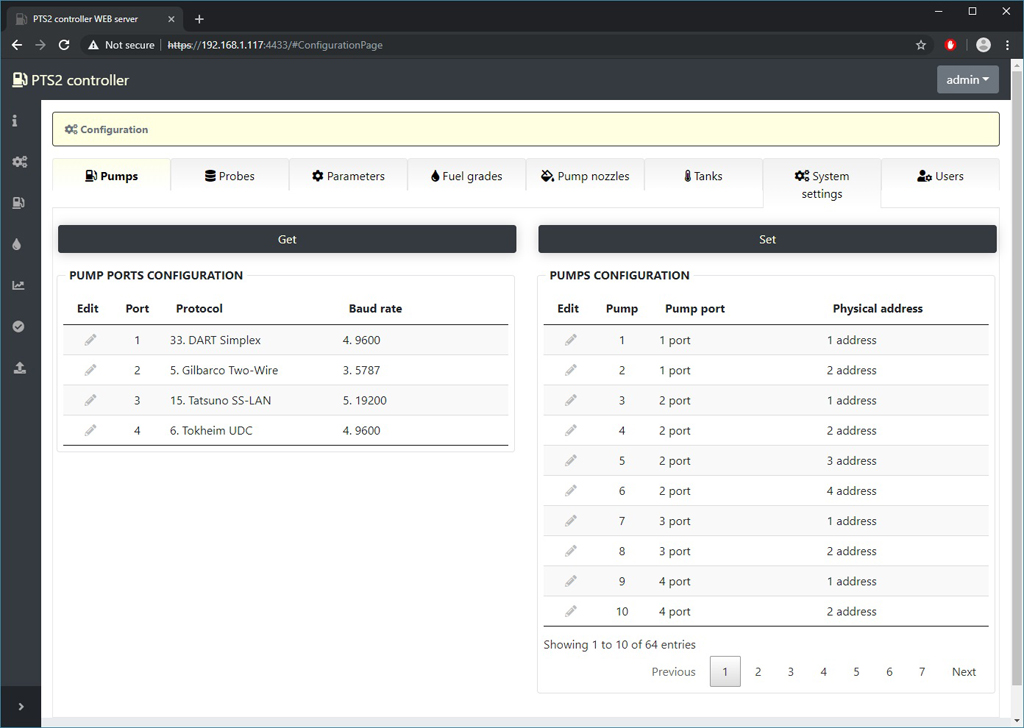This screenshot has height=728, width=1024.
Task: Open the Fuel grades tab
Action: [466, 176]
